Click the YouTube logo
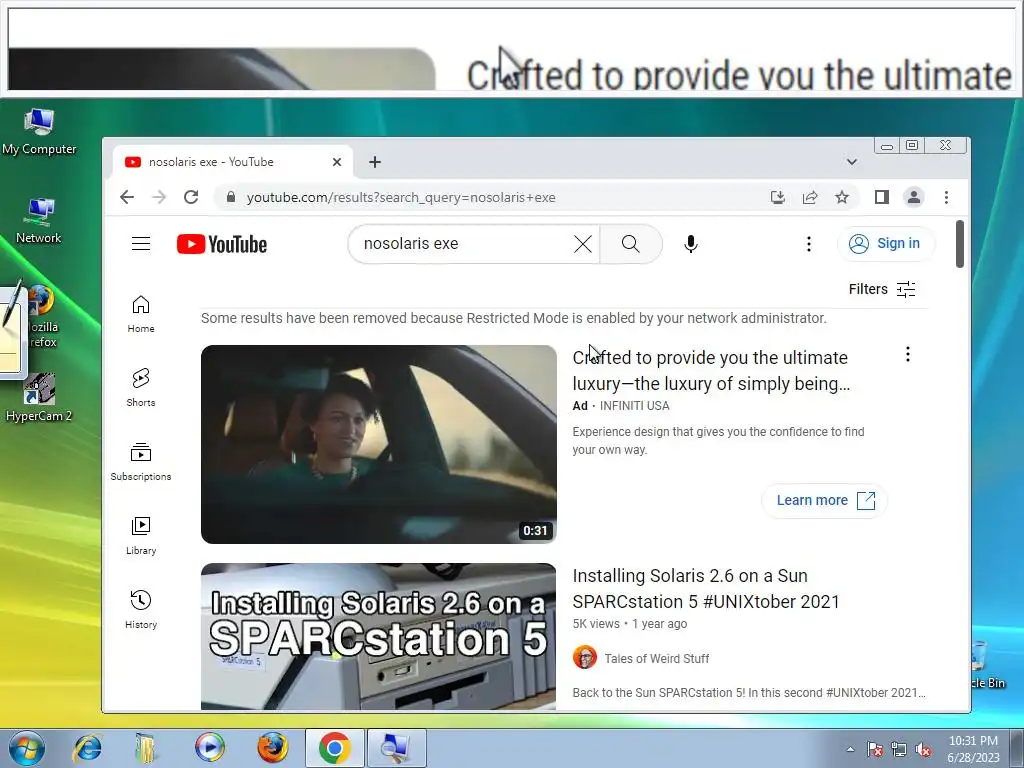This screenshot has width=1024, height=768. point(222,244)
